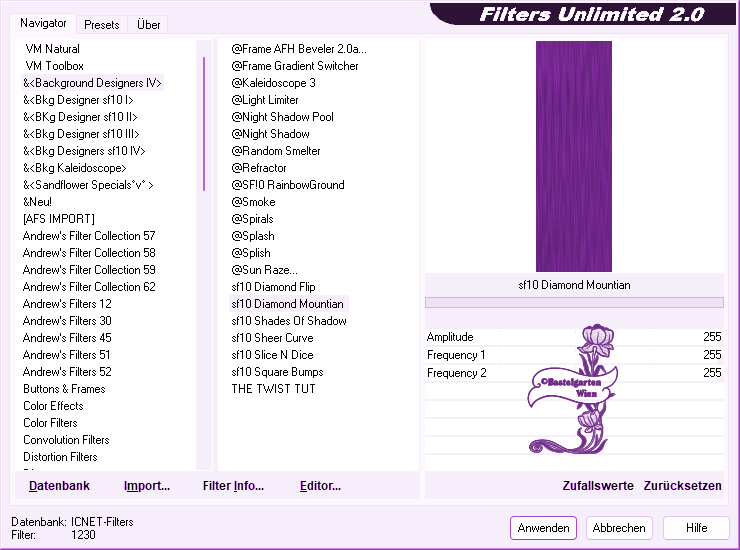Choose @SF!0 RainbowGround filter
The image size is (740, 550).
(x=288, y=185)
